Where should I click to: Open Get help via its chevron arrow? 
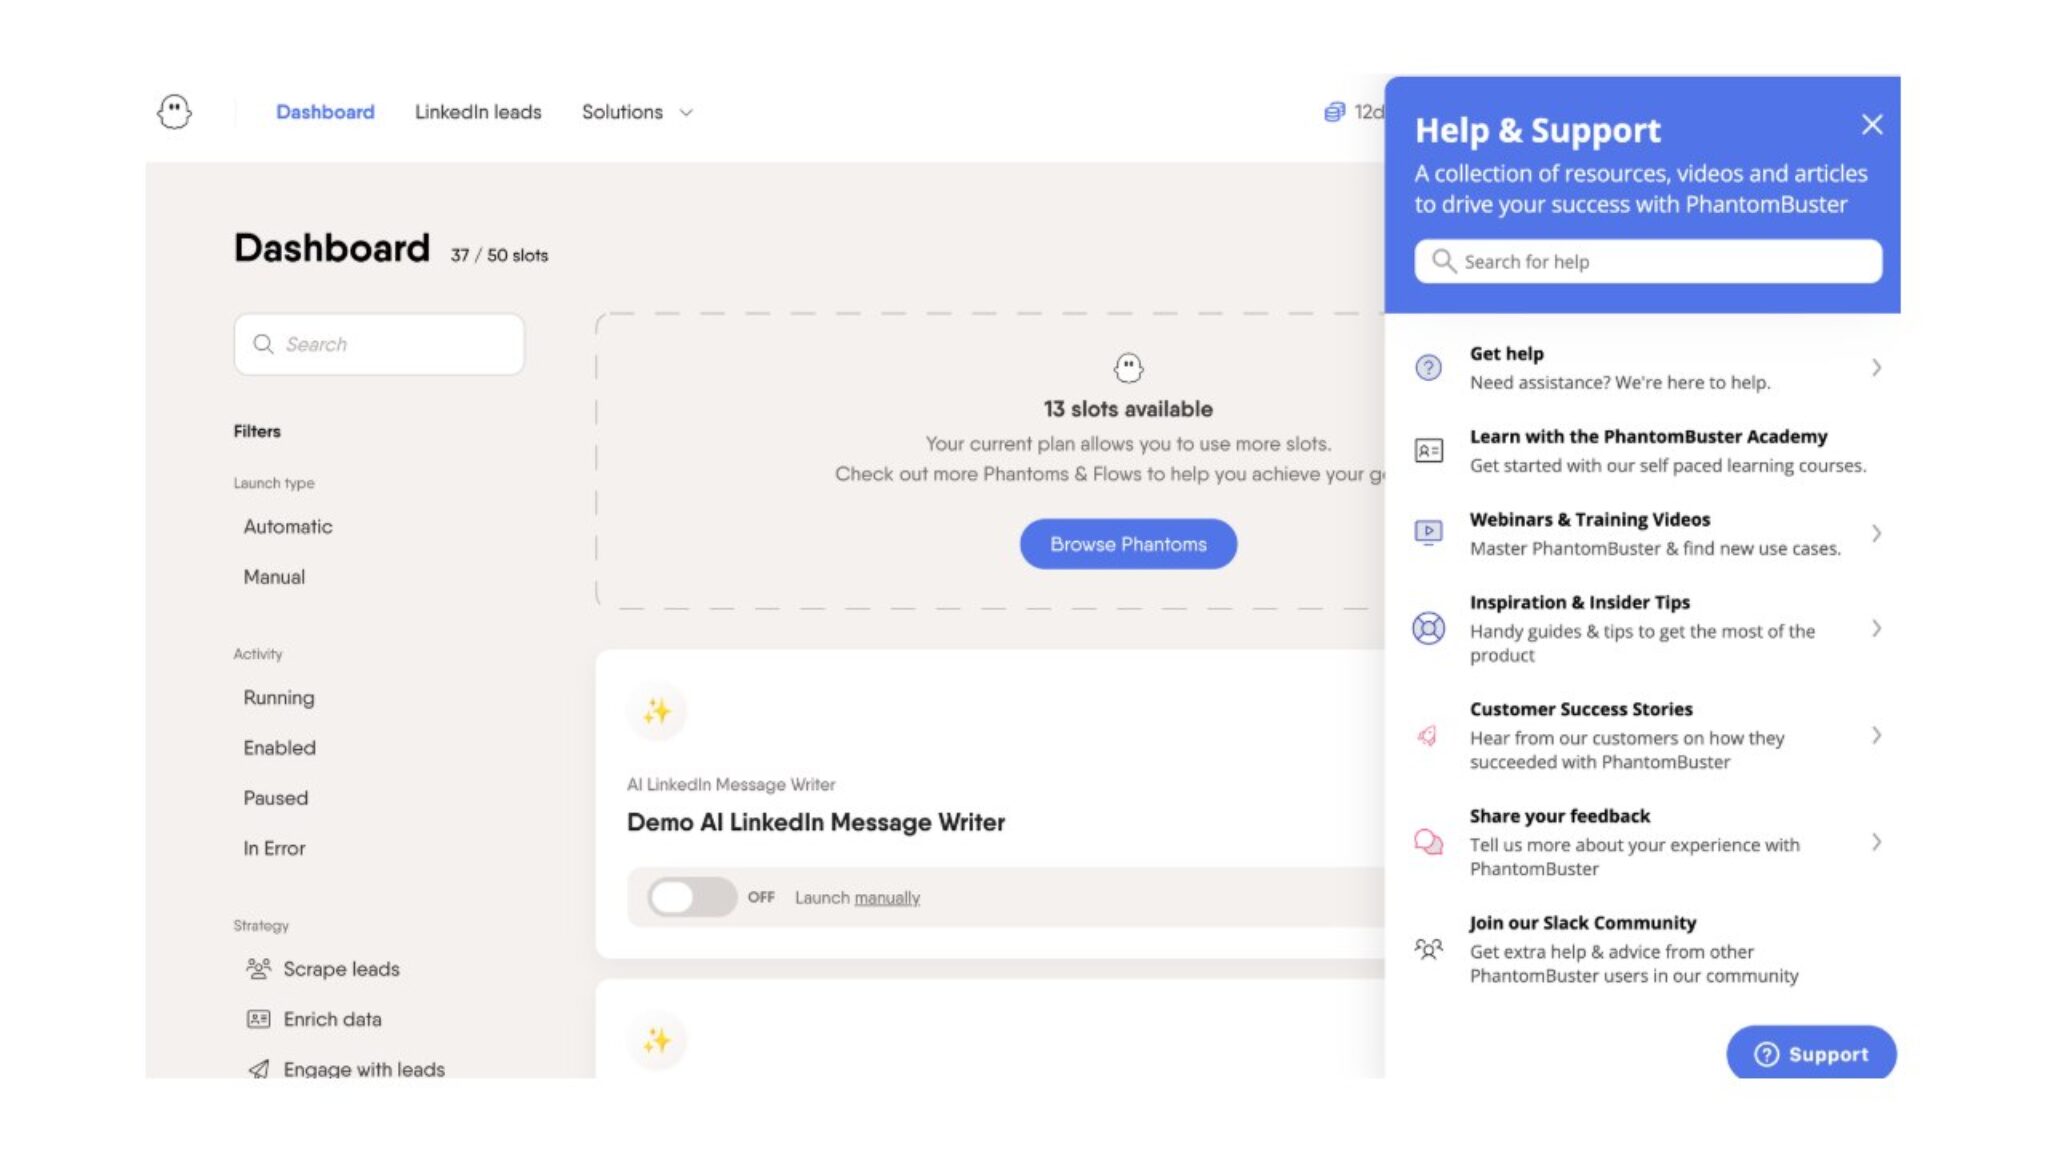[1876, 367]
